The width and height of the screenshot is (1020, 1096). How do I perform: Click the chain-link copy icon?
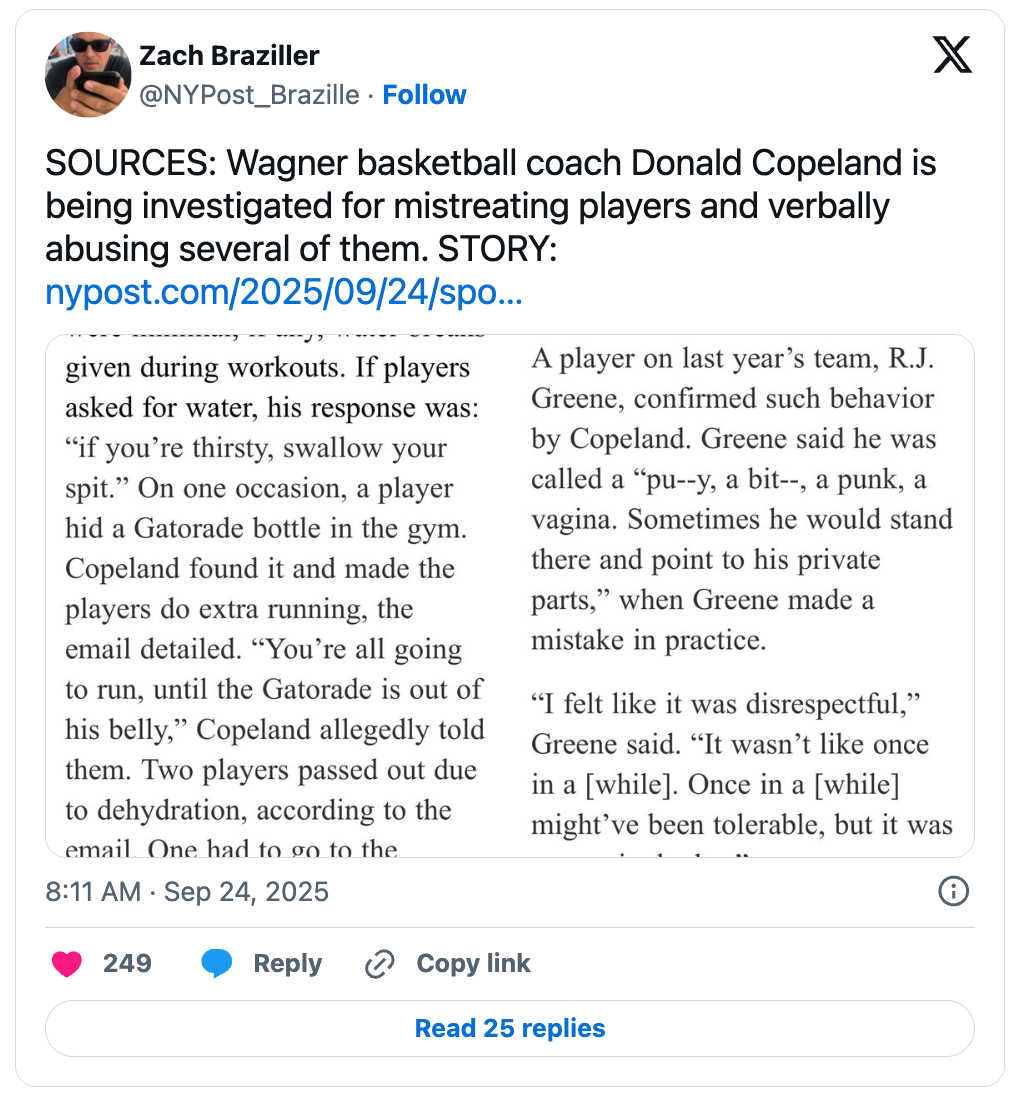tap(380, 964)
